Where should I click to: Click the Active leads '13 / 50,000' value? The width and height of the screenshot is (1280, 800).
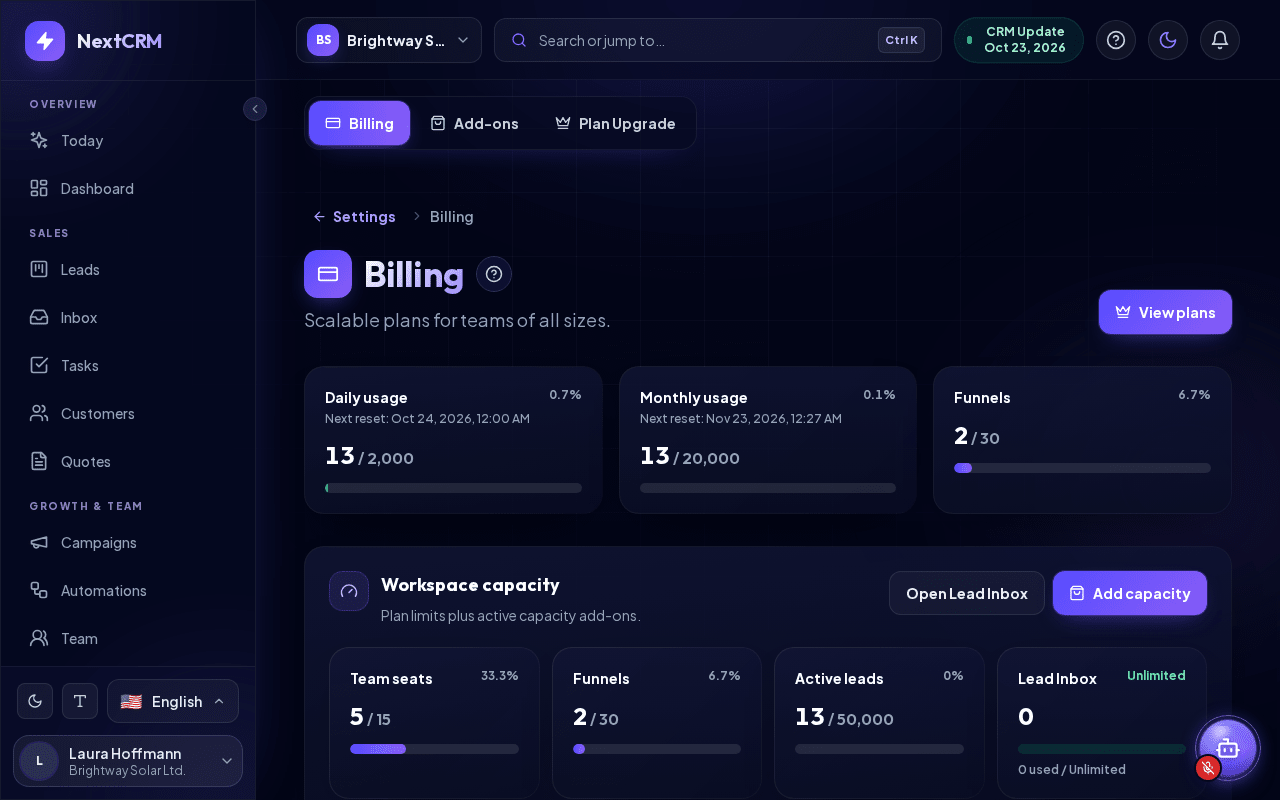click(x=844, y=717)
